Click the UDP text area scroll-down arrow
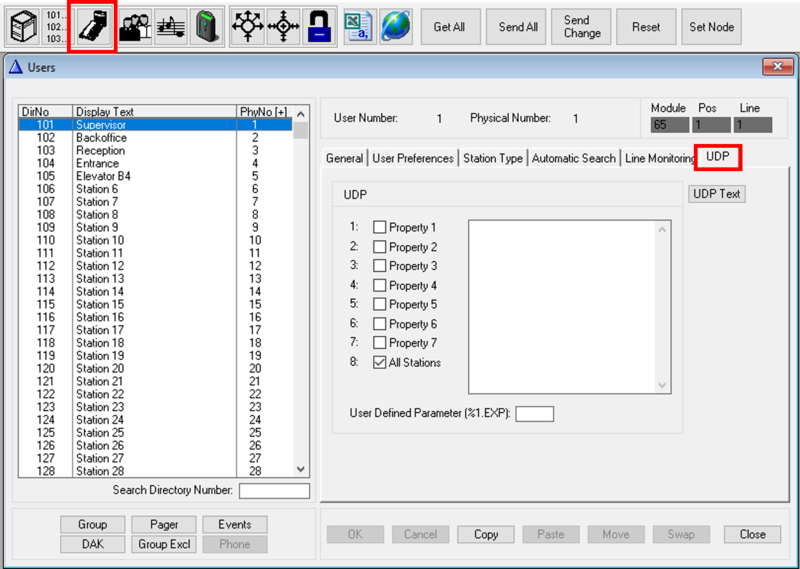The image size is (800, 569). [x=662, y=385]
